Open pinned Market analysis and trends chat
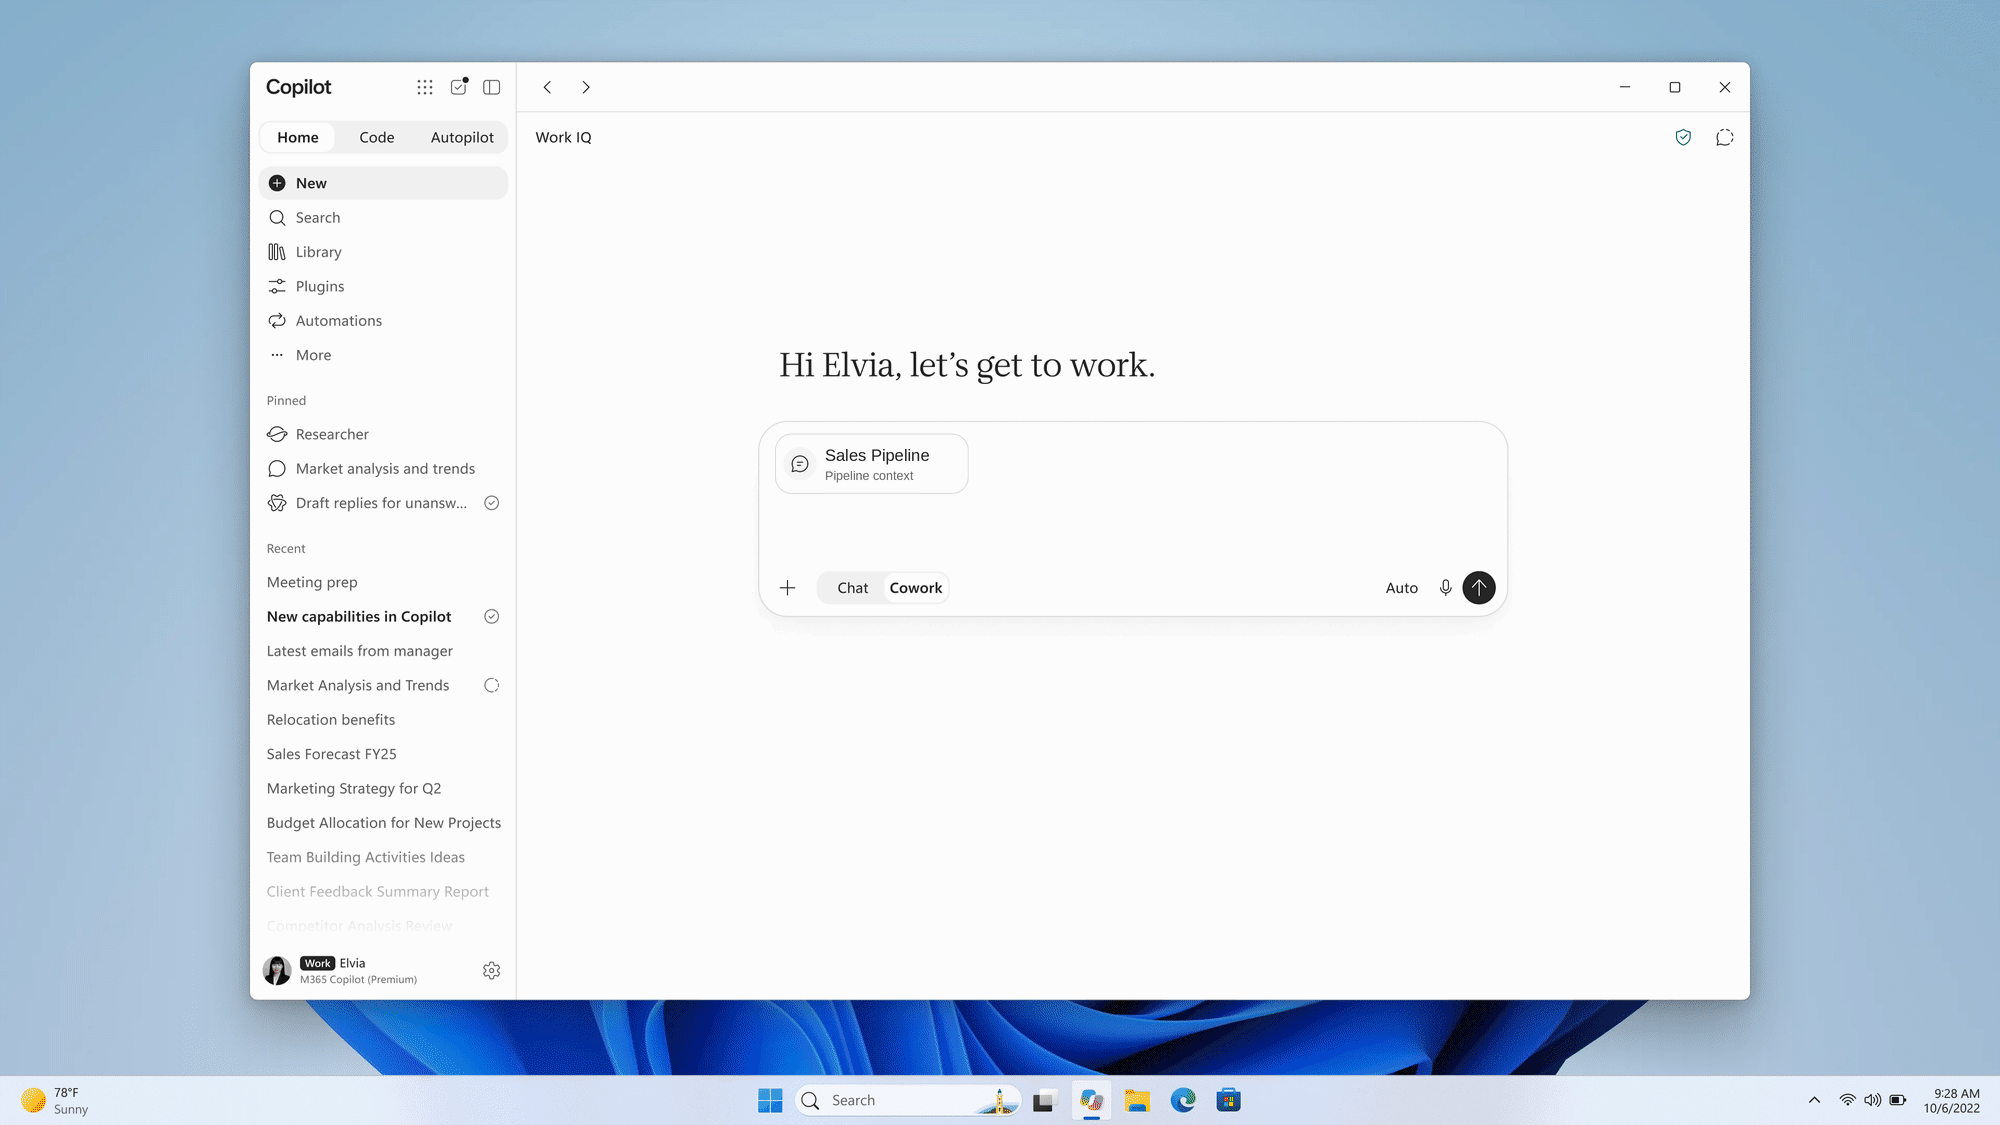The image size is (2000, 1125). 384,468
